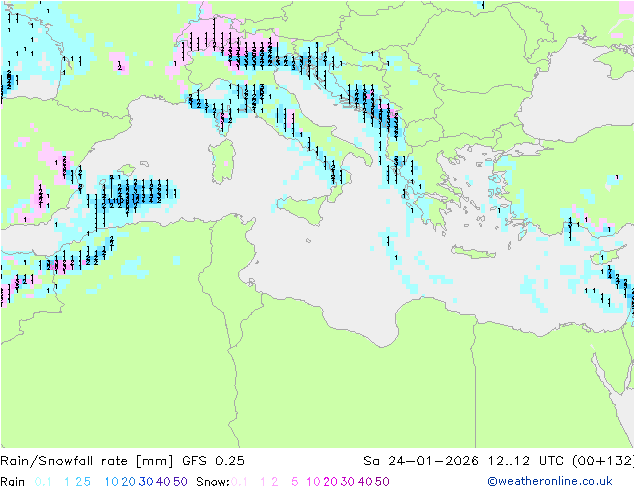This screenshot has width=634, height=490.
Task: Pick the Snow legend 20 value
Action: pyautogui.click(x=330, y=482)
